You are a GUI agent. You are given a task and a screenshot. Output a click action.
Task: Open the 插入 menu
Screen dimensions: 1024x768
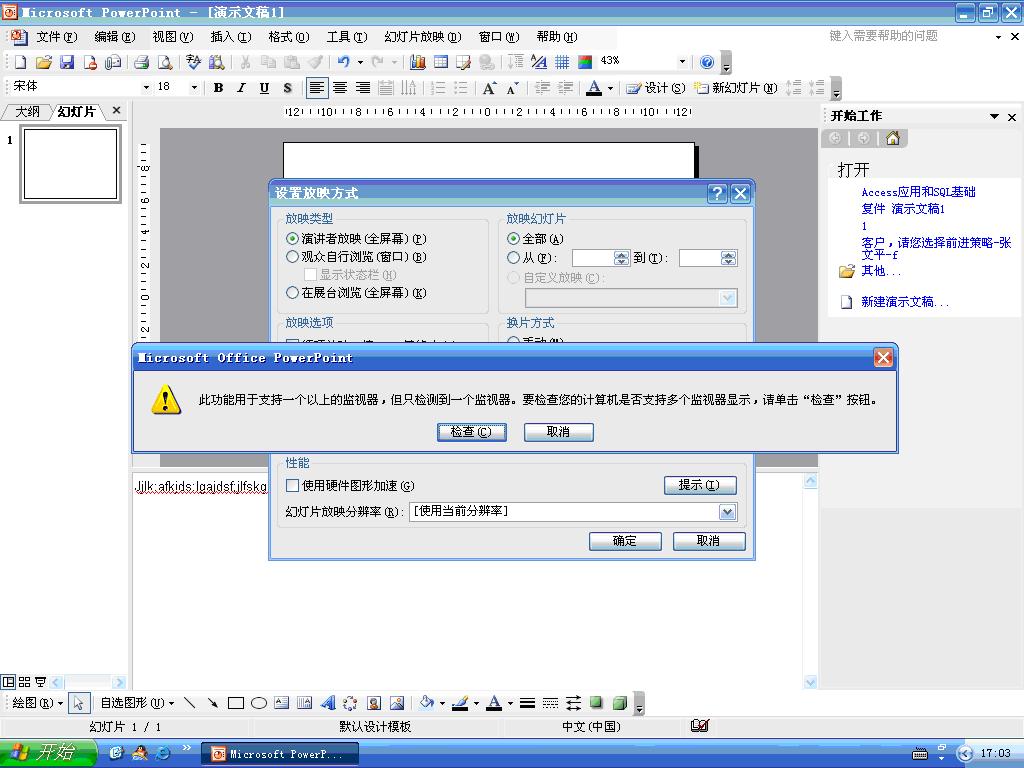click(x=231, y=37)
